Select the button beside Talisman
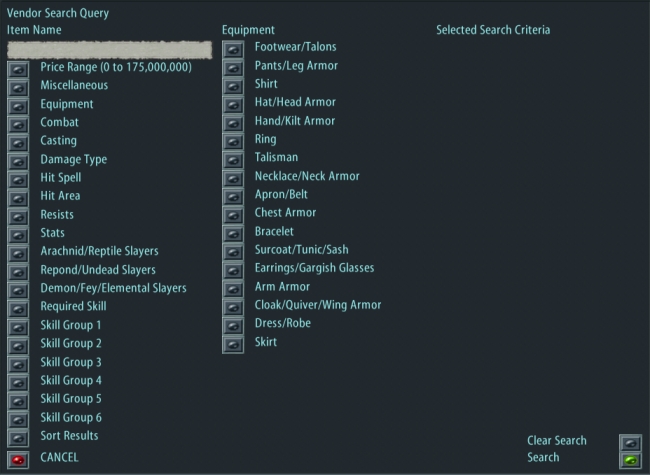Screen dimensions: 650x475 (233, 160)
